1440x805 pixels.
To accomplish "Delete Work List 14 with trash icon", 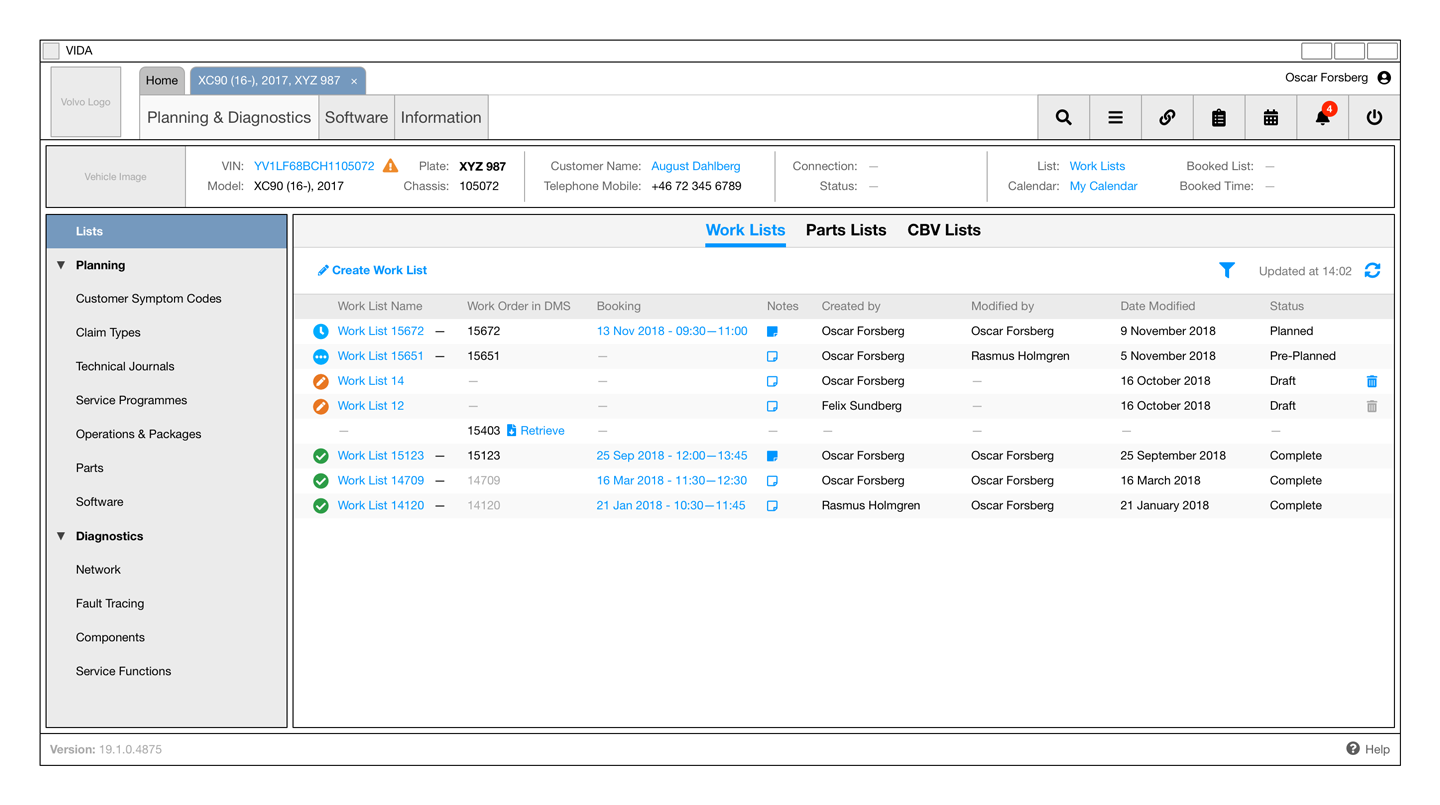I will pos(1372,381).
